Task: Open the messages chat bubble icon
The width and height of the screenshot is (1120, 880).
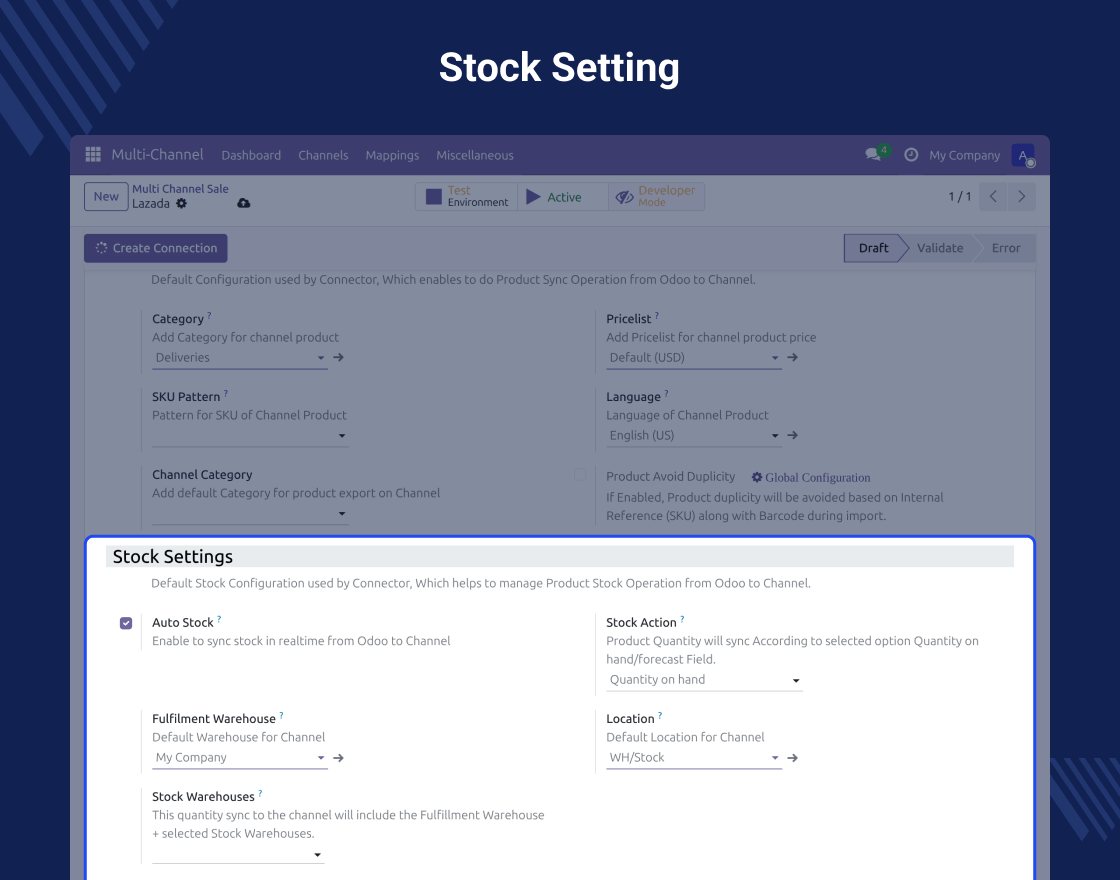Action: coord(872,154)
